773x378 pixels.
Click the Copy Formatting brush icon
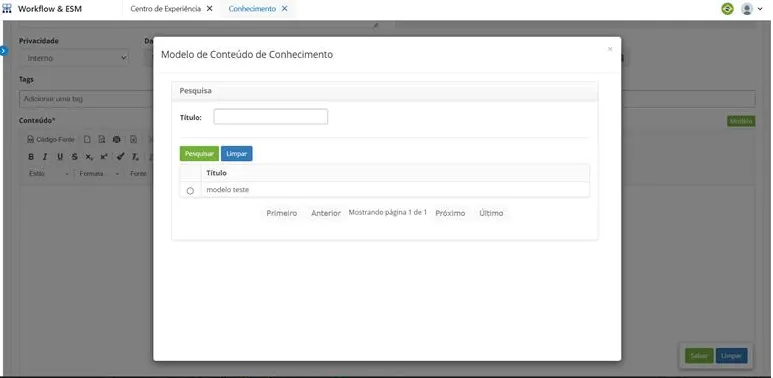120,157
